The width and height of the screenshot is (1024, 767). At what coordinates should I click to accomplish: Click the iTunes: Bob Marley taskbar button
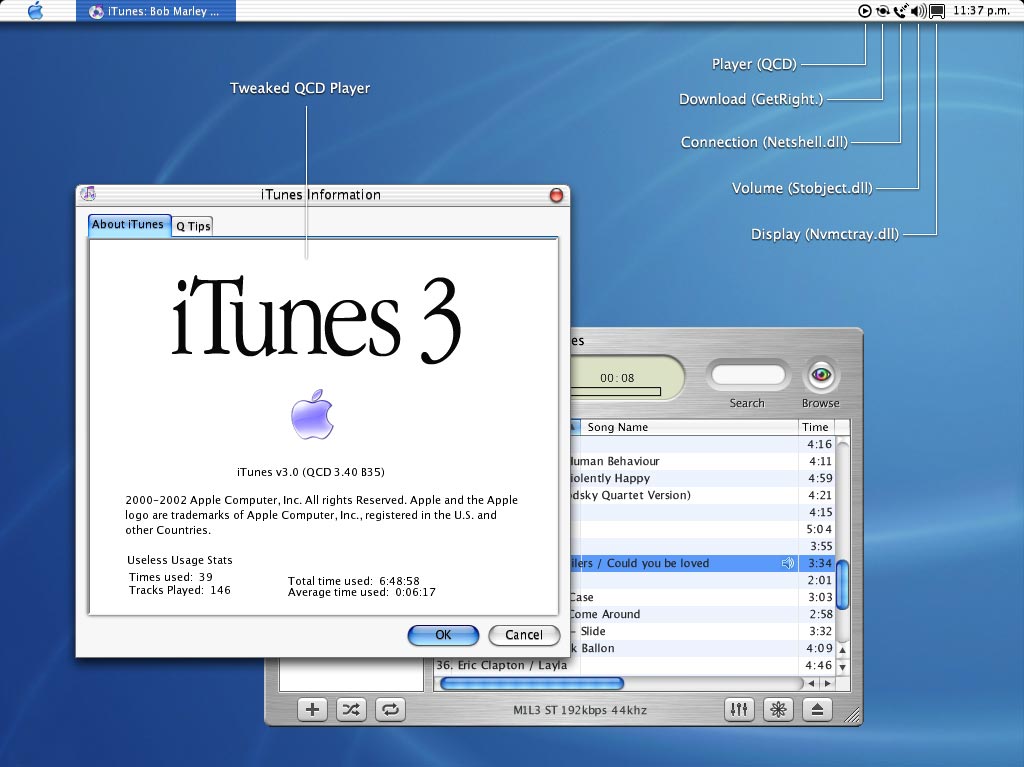(155, 11)
